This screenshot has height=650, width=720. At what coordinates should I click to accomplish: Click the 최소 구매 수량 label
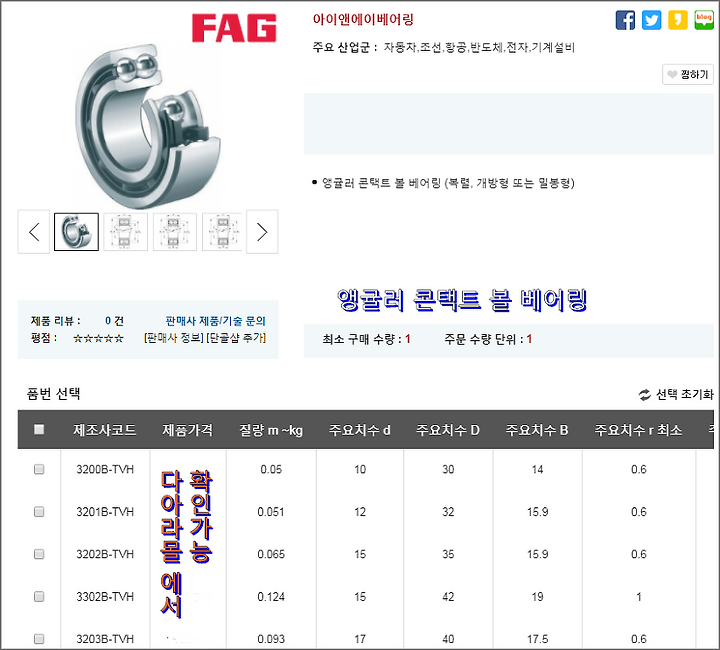coord(362,339)
